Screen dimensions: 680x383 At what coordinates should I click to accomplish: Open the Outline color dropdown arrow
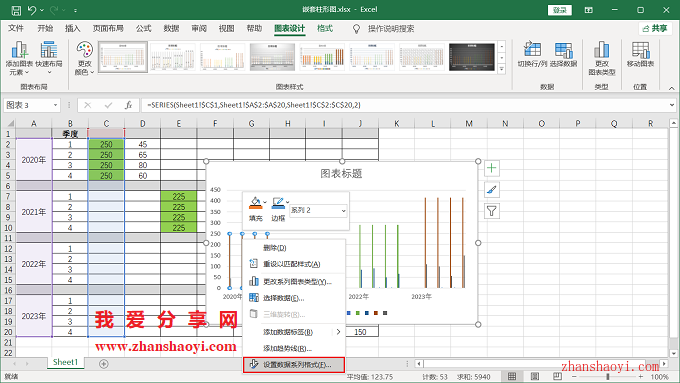coord(287,202)
